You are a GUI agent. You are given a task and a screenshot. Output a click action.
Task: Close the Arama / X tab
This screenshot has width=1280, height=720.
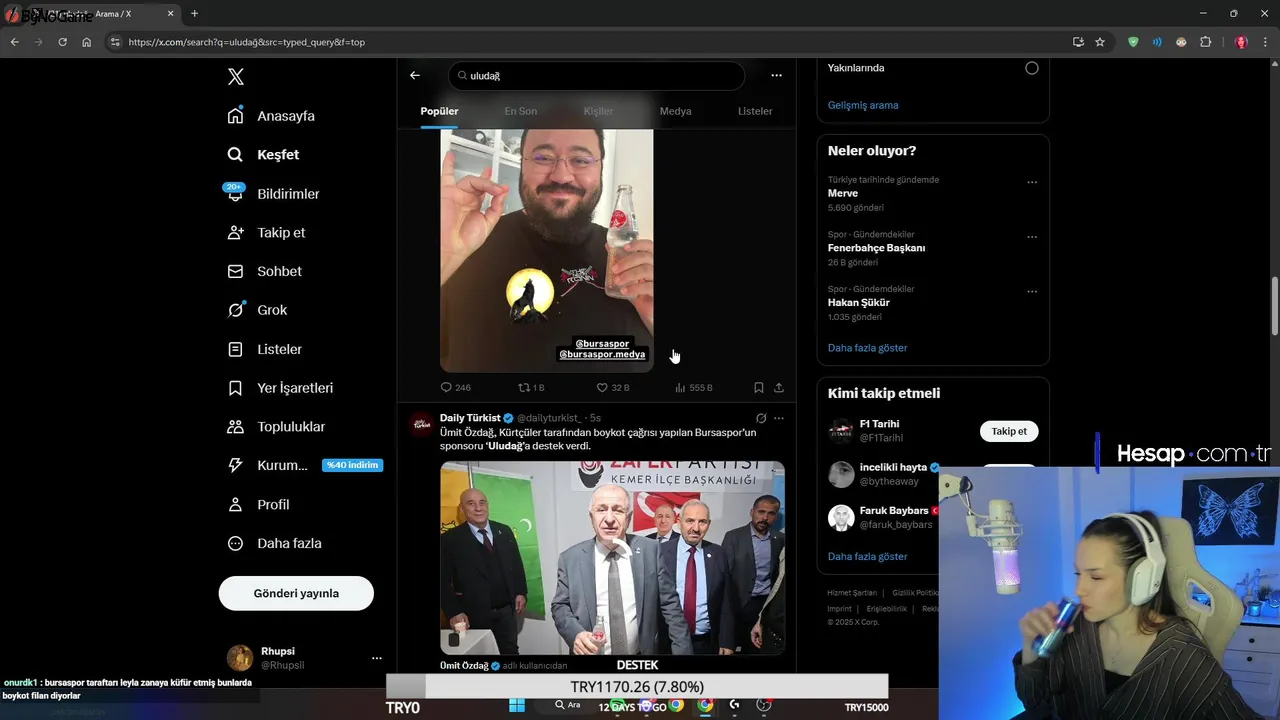[171, 14]
